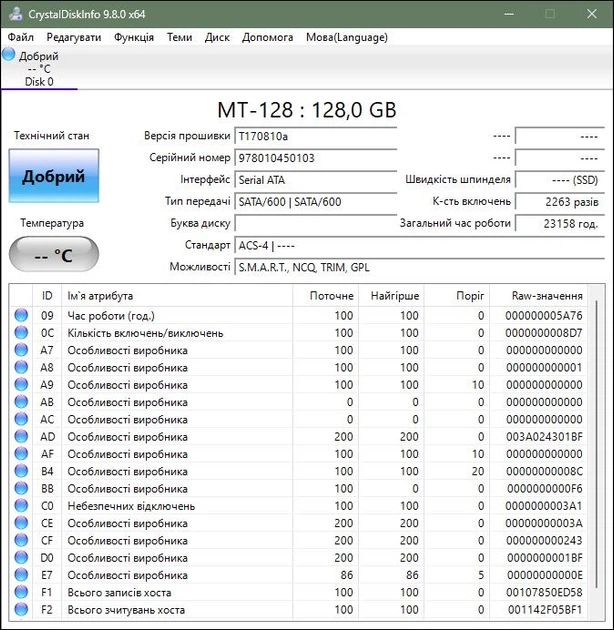Image resolution: width=614 pixels, height=630 pixels.
Task: Click E7 row current value 86
Action: tap(347, 575)
